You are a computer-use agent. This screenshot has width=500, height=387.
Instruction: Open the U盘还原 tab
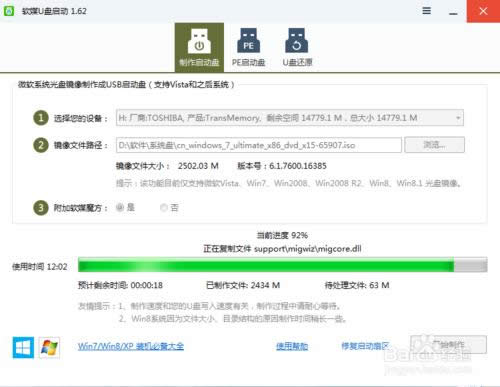(297, 47)
